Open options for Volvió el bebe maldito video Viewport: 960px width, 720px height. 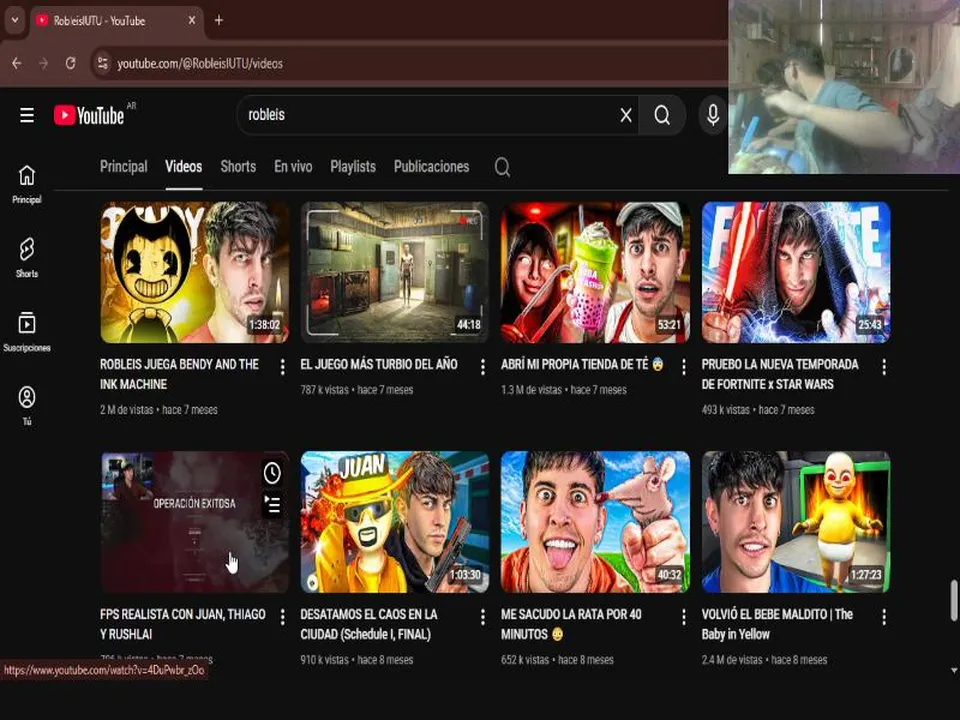[883, 617]
